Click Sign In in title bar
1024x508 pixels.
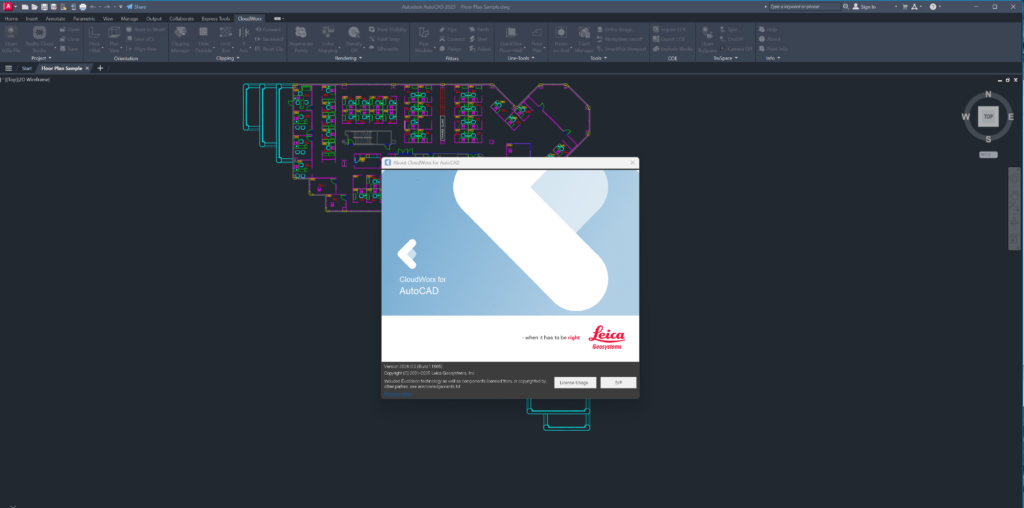(864, 7)
